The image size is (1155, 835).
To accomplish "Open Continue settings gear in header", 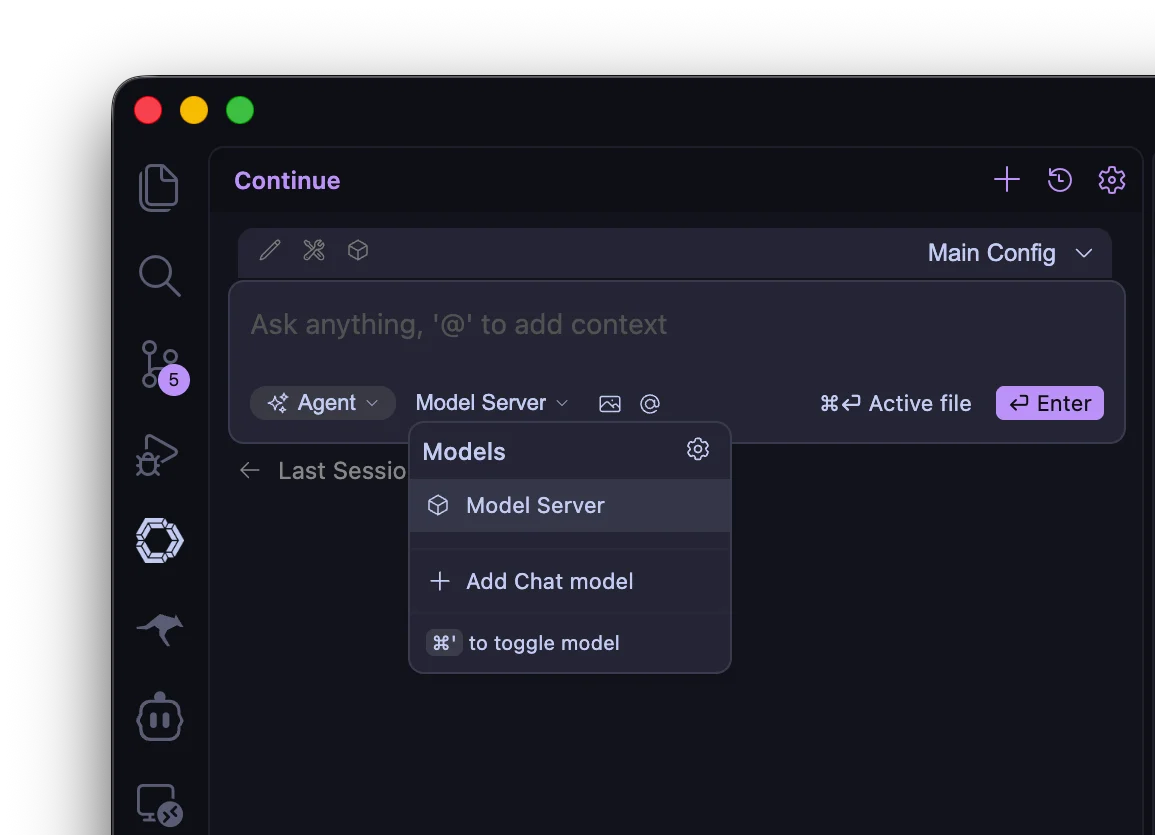I will [1112, 180].
